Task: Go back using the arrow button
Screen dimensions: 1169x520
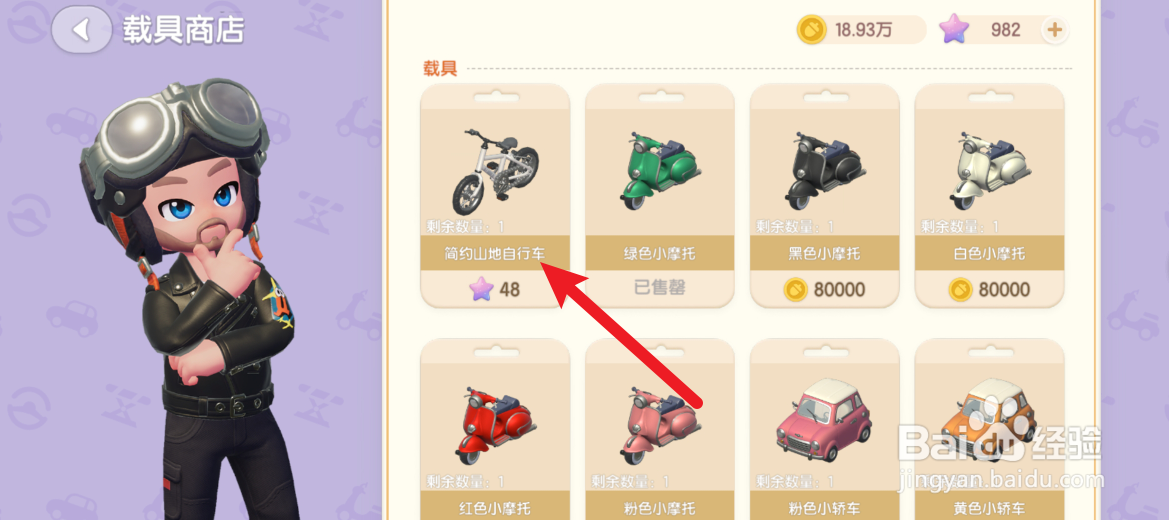Action: [x=81, y=30]
